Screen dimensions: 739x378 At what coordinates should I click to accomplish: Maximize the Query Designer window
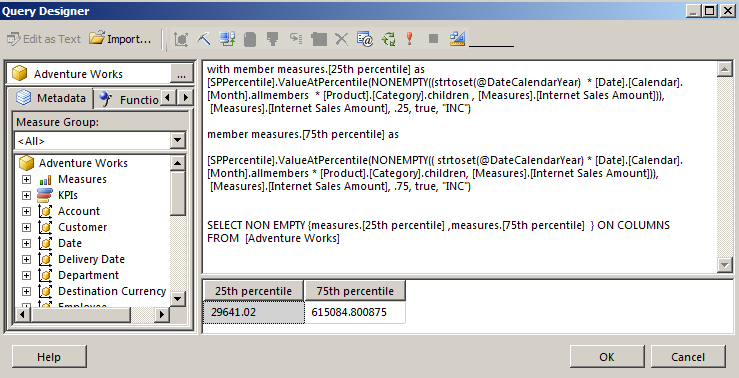tap(710, 10)
